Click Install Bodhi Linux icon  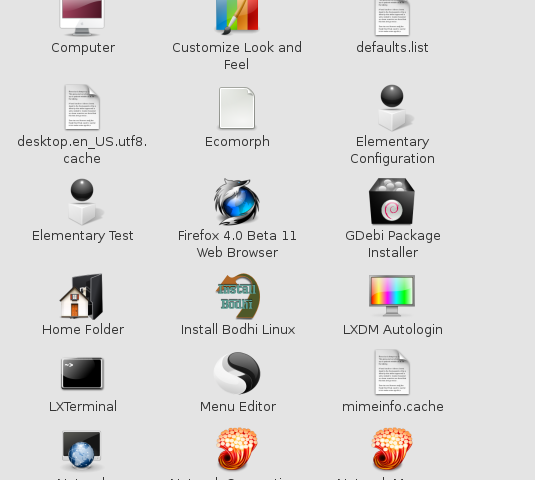click(237, 296)
